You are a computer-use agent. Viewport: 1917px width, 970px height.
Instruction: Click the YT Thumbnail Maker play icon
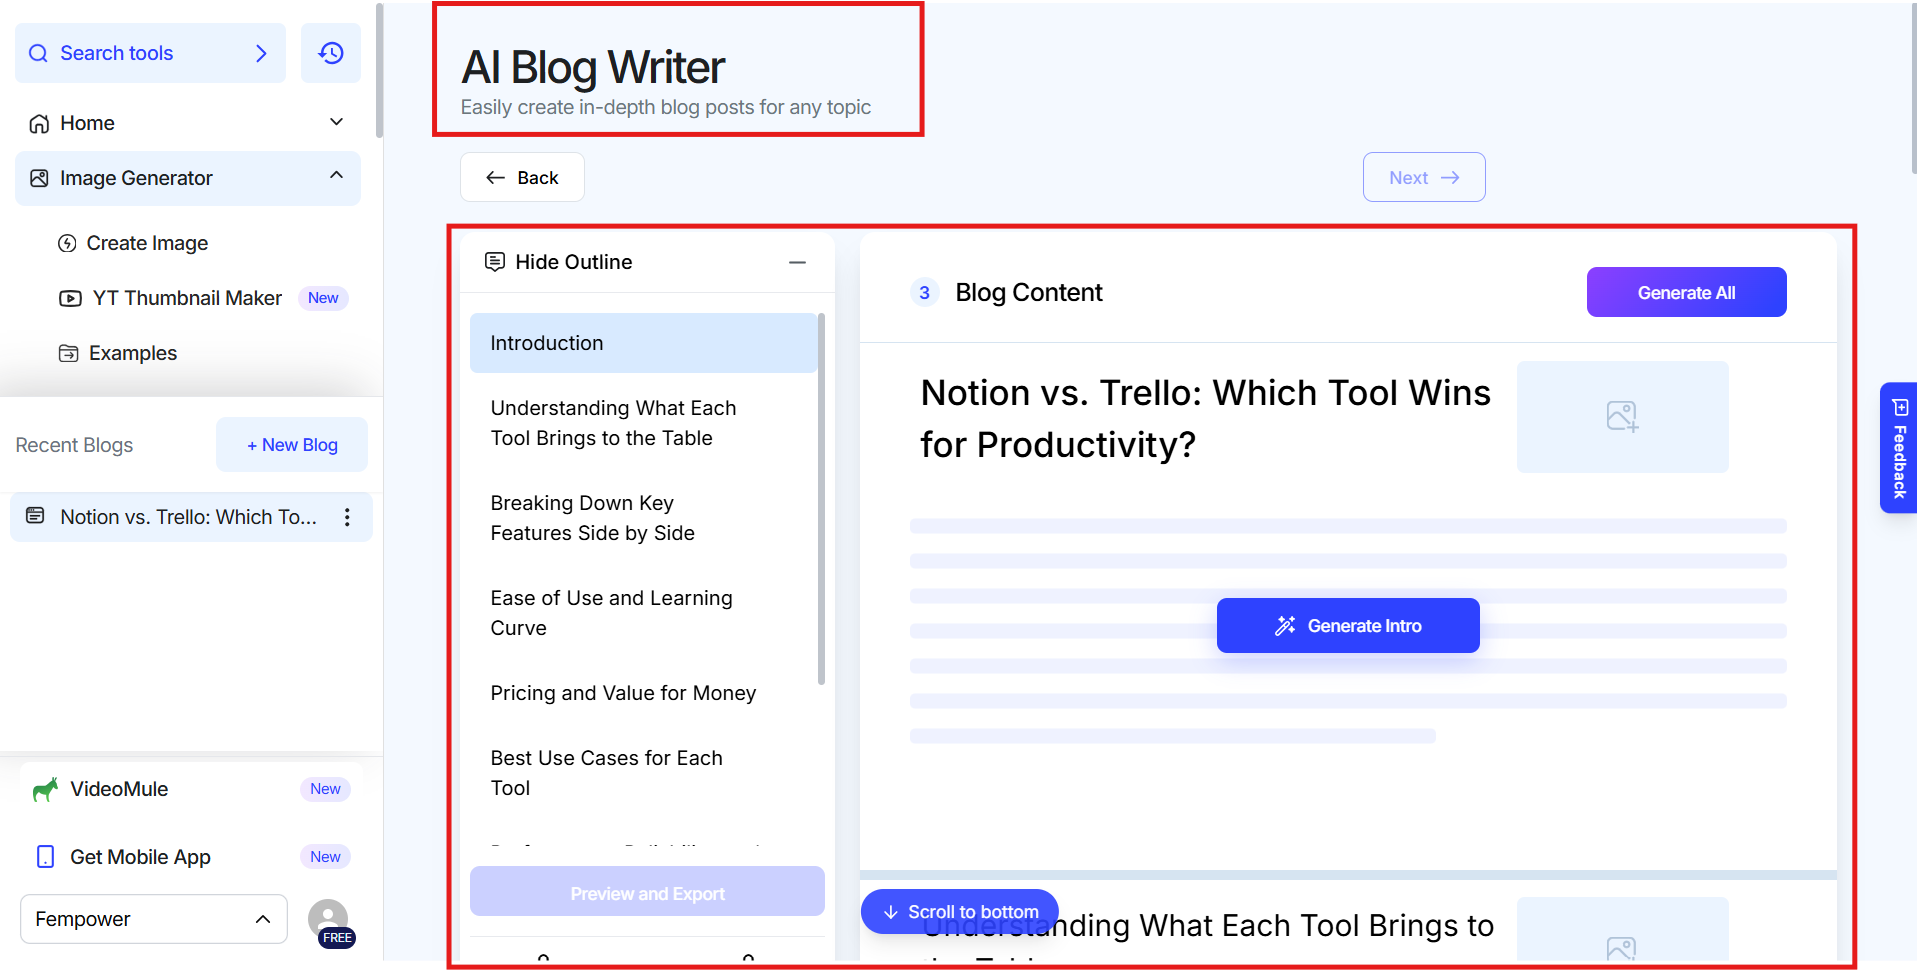[x=70, y=298]
